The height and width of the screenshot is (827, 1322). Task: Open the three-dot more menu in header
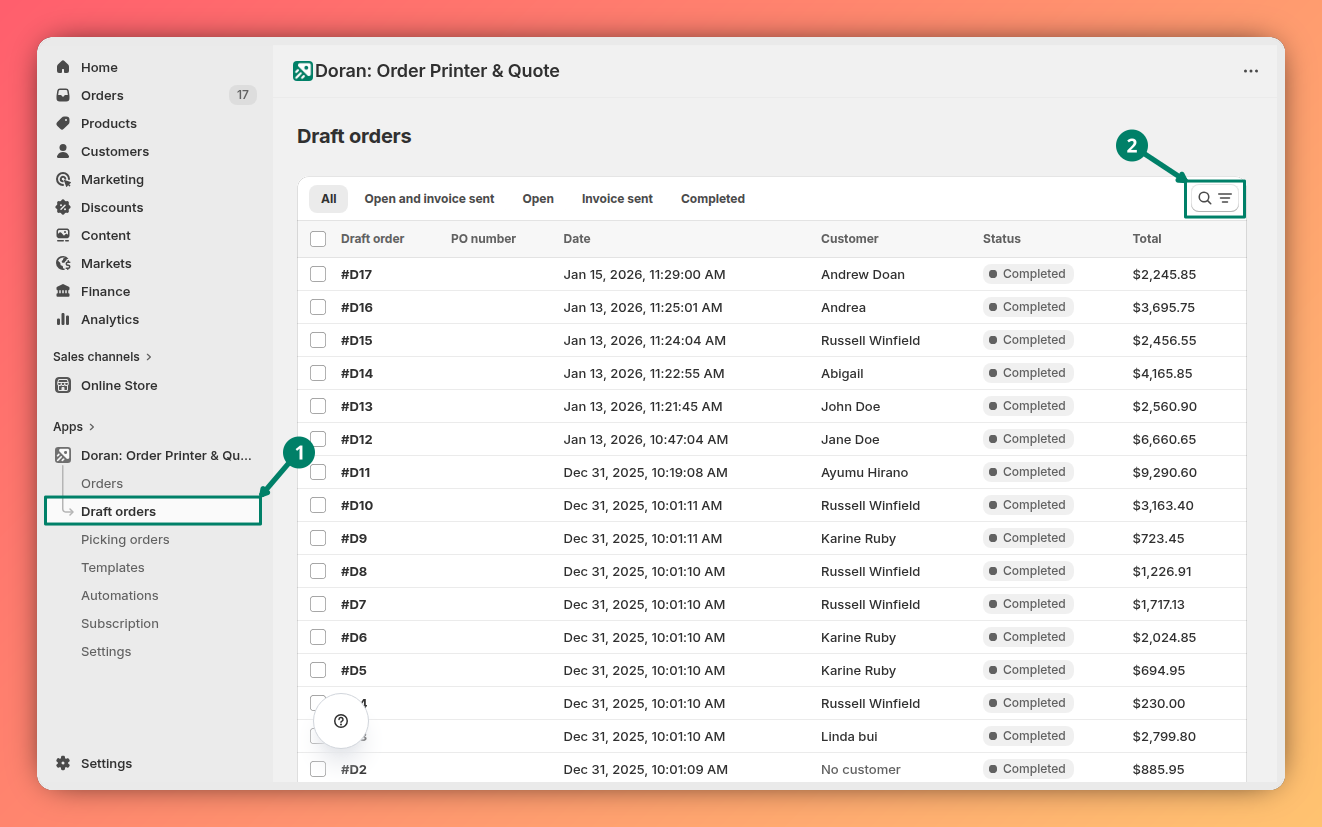(1251, 71)
